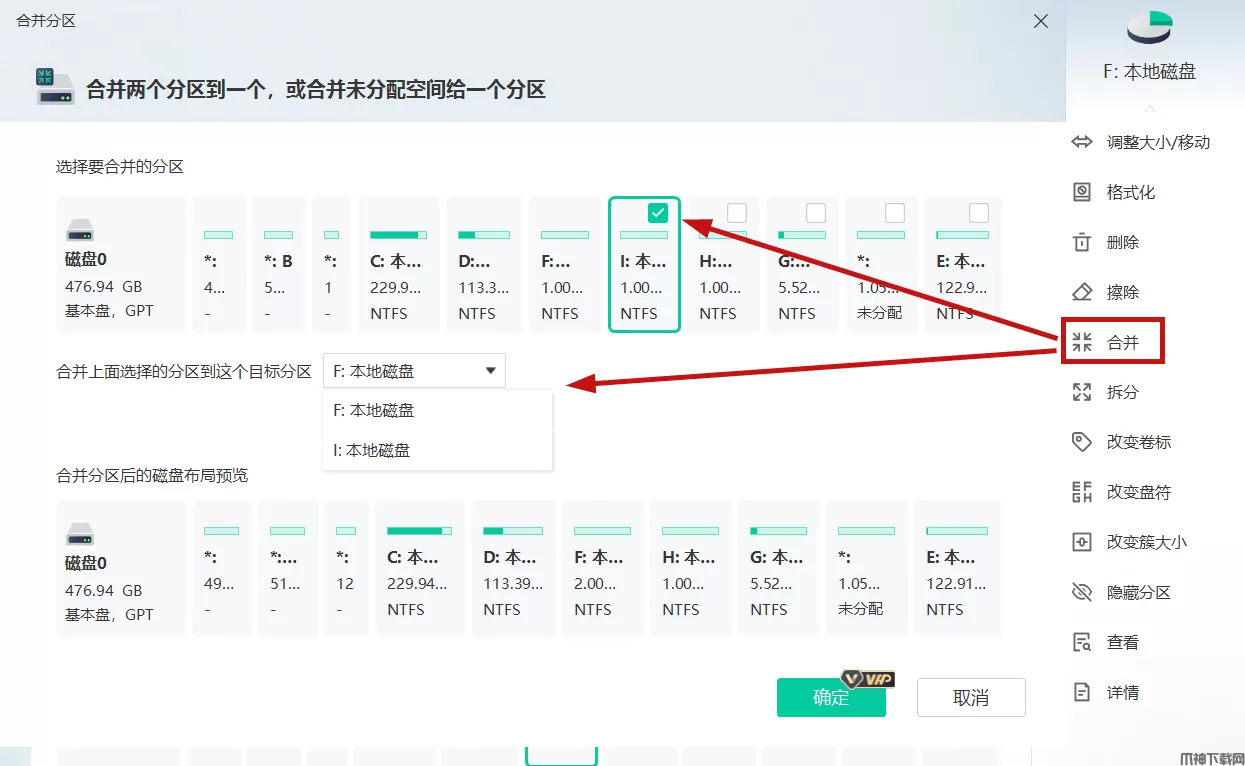The image size is (1245, 766).
Task: Select the 合并 (merge) menu item
Action: coord(1113,342)
